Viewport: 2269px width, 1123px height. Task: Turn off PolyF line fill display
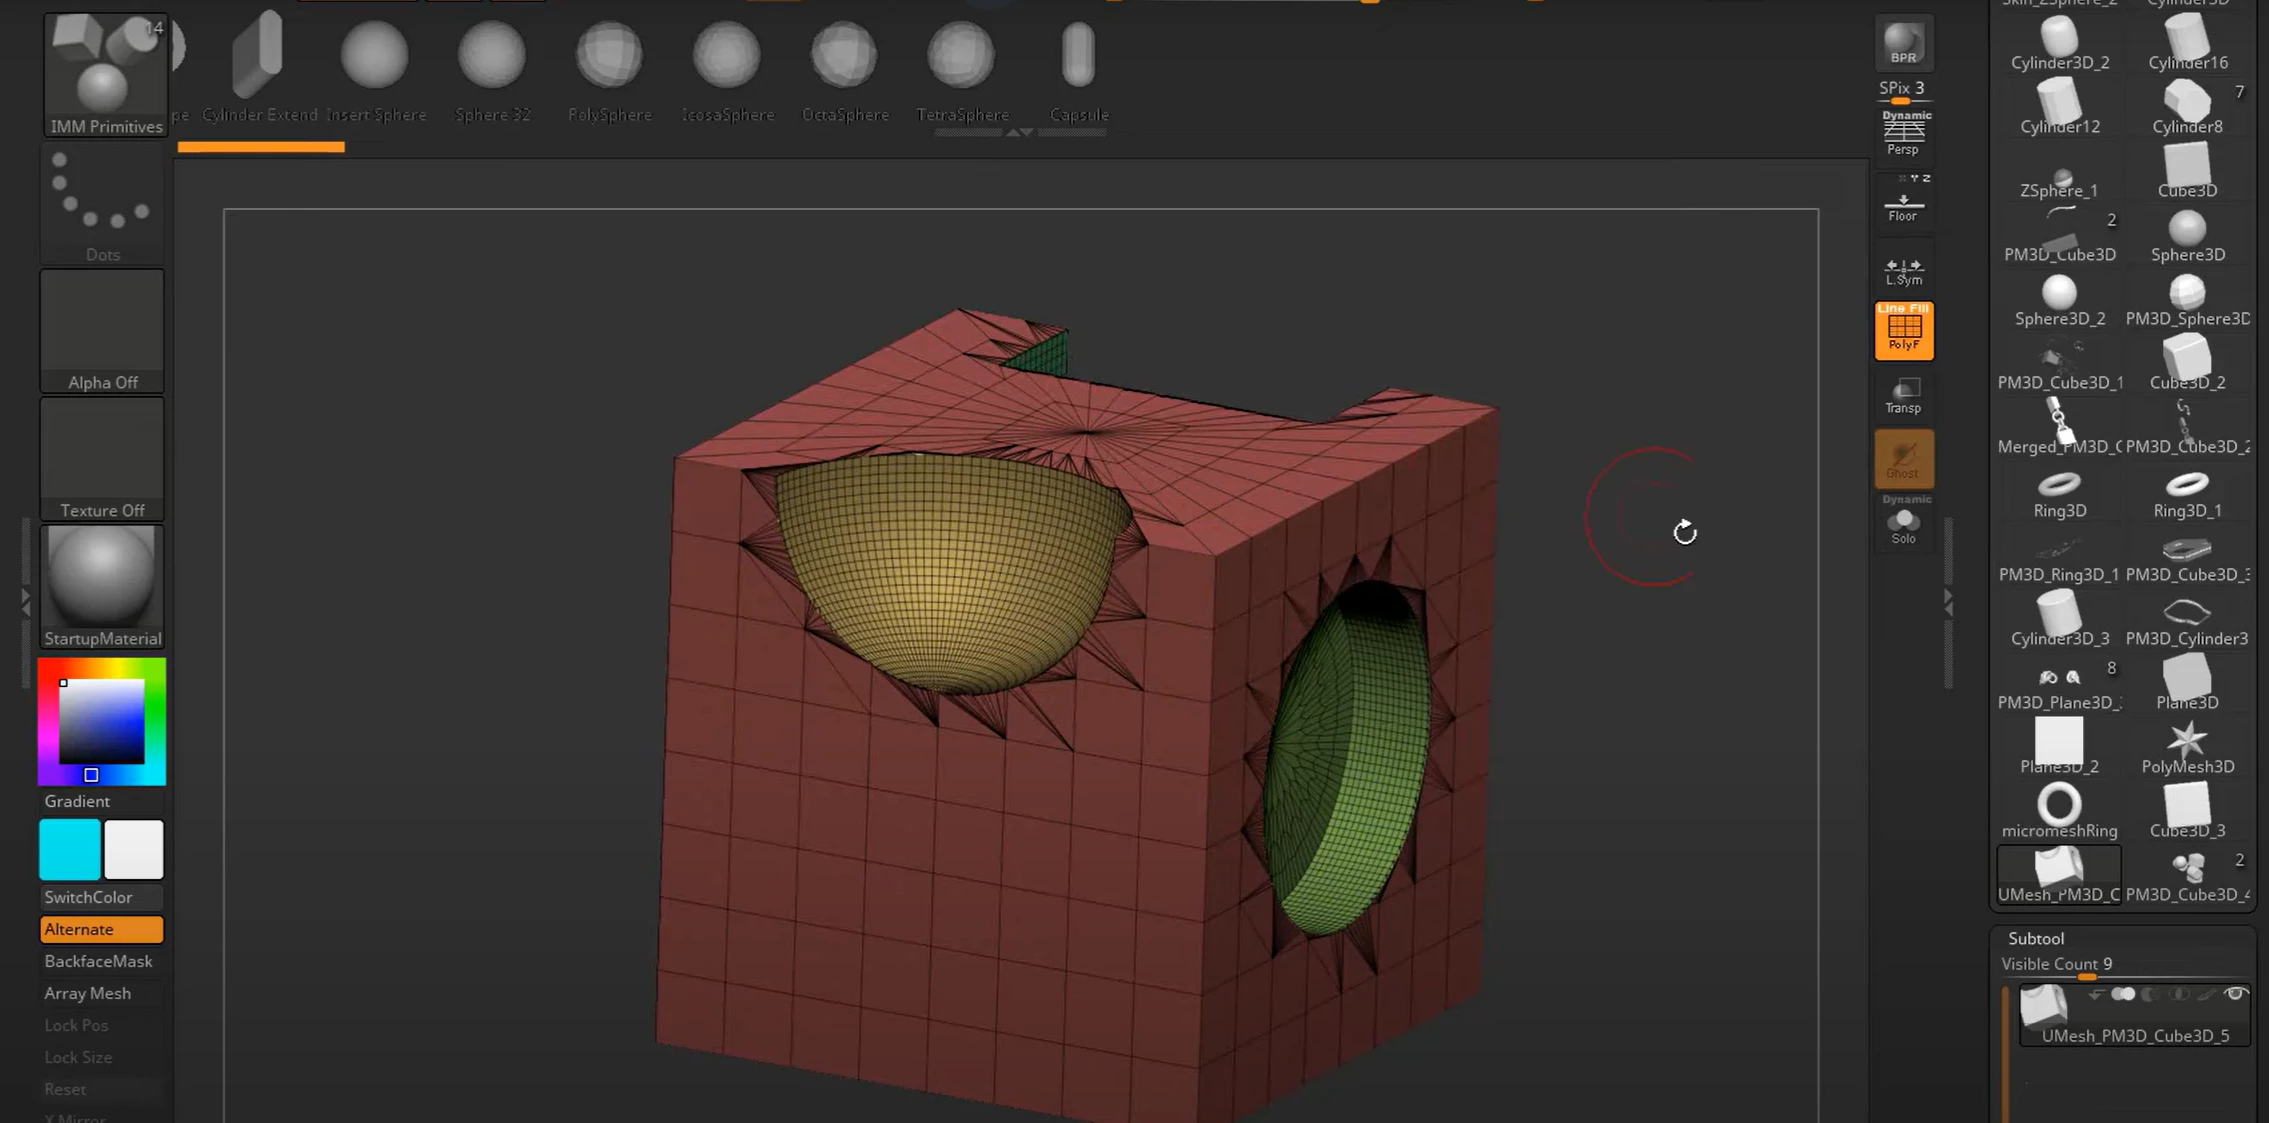click(1903, 330)
